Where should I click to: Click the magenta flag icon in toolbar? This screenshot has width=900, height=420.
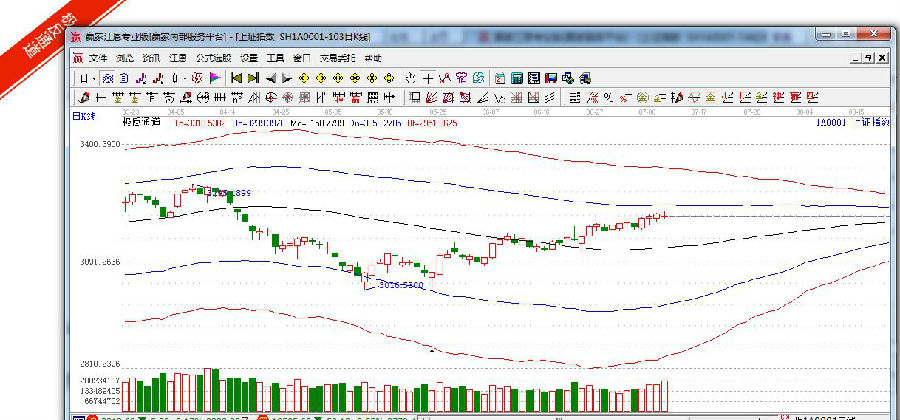pyautogui.click(x=214, y=77)
